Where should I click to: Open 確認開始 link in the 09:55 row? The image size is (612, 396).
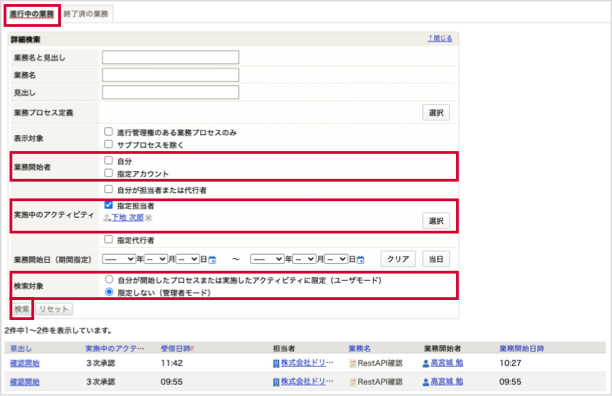pyautogui.click(x=25, y=382)
